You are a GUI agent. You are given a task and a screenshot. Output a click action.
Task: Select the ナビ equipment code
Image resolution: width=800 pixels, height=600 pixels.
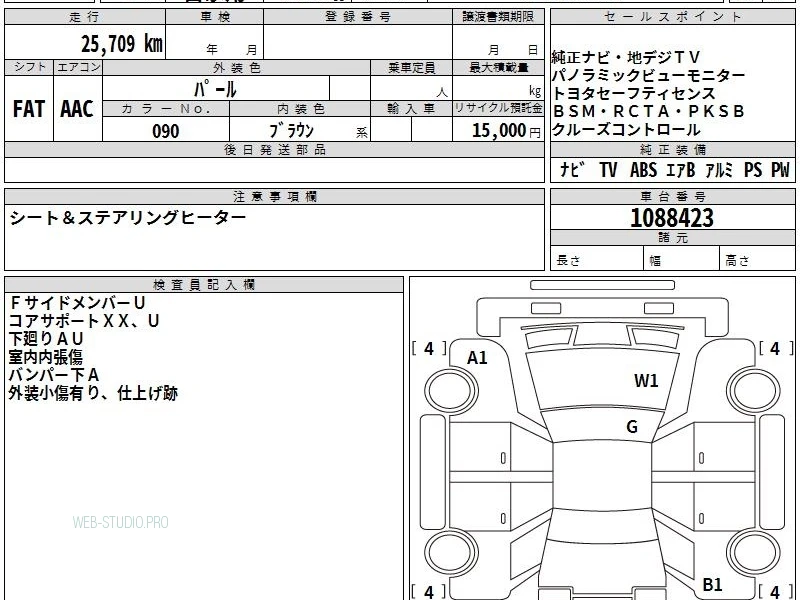(x=572, y=169)
